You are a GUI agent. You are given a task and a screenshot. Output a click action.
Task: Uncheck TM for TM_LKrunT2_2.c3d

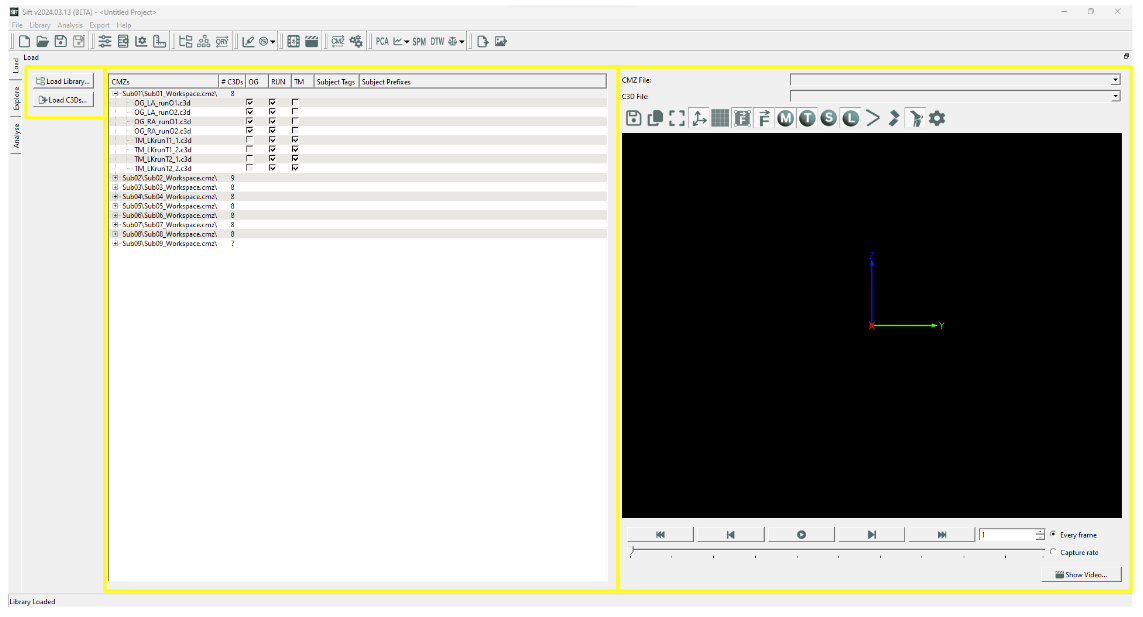tap(294, 168)
